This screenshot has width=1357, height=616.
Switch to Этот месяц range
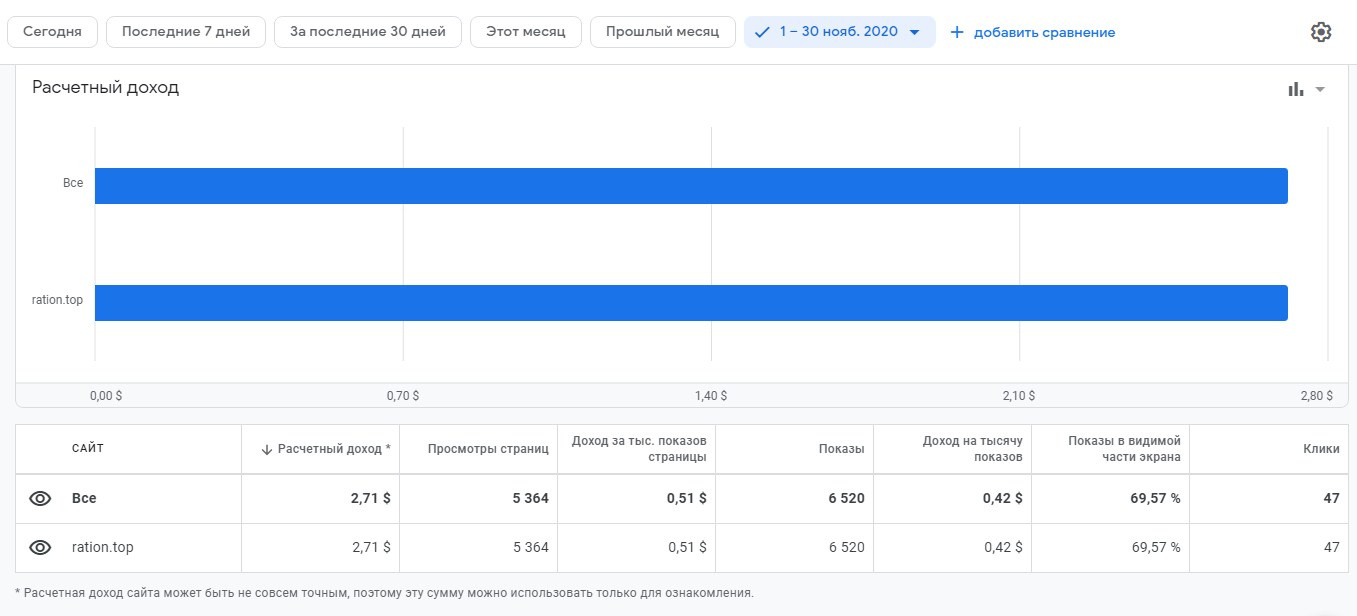tap(525, 32)
